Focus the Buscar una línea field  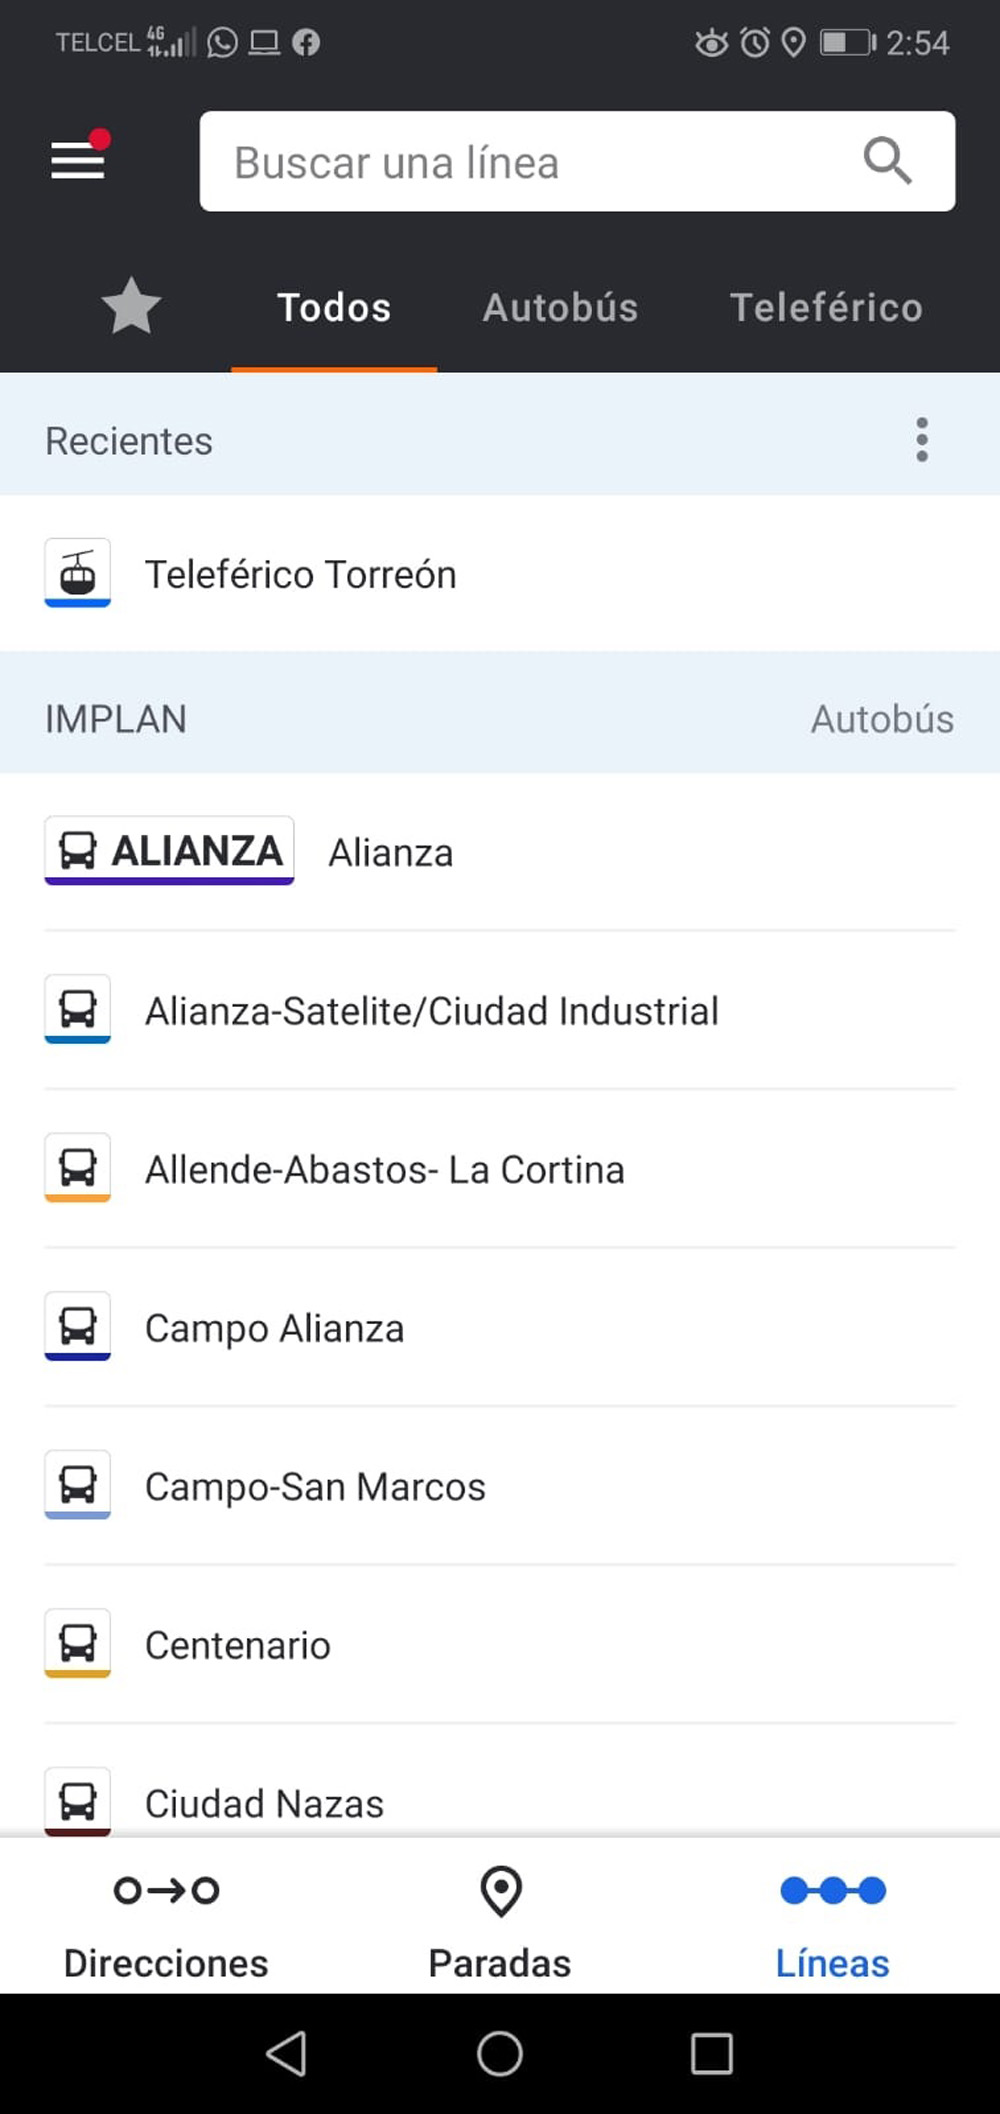530,162
